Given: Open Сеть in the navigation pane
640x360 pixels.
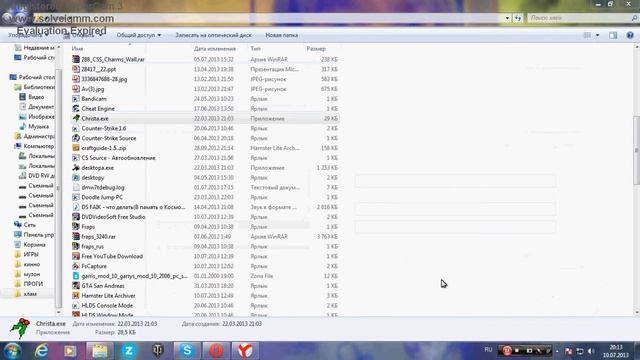Looking at the screenshot, I should click(25, 225).
